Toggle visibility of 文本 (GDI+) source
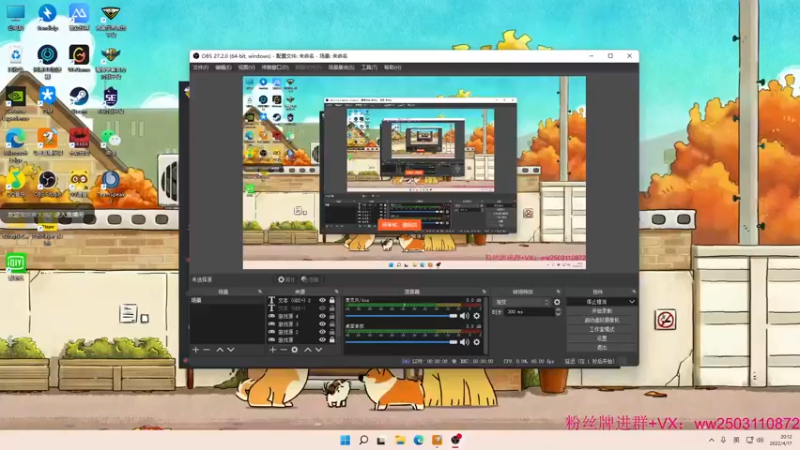This screenshot has height=450, width=800. pyautogui.click(x=322, y=308)
